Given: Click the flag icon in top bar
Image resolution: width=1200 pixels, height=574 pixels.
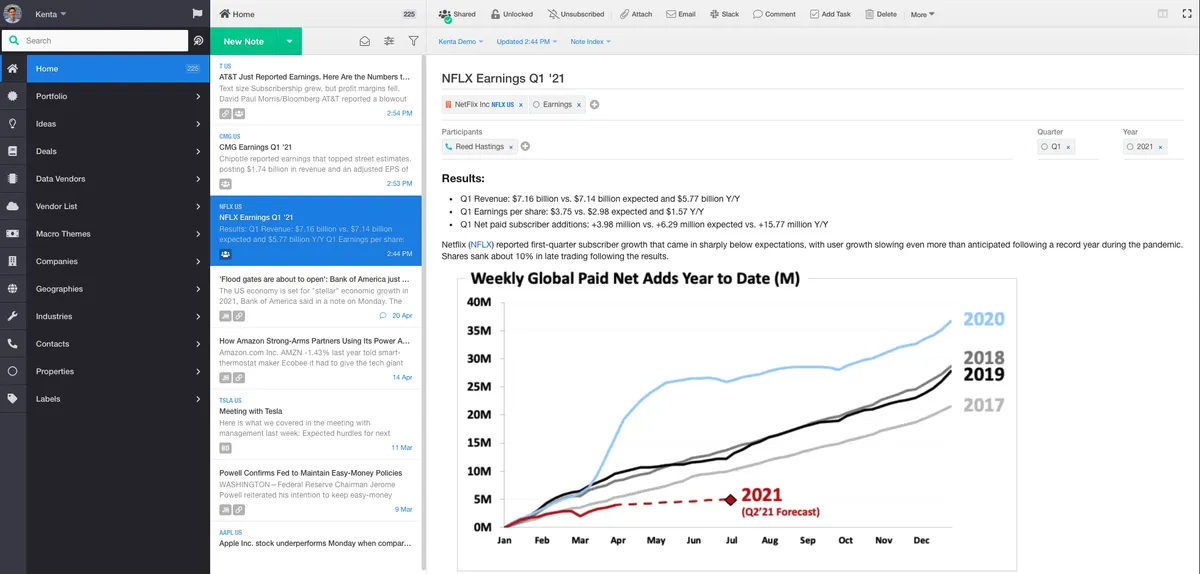Looking at the screenshot, I should point(197,14).
